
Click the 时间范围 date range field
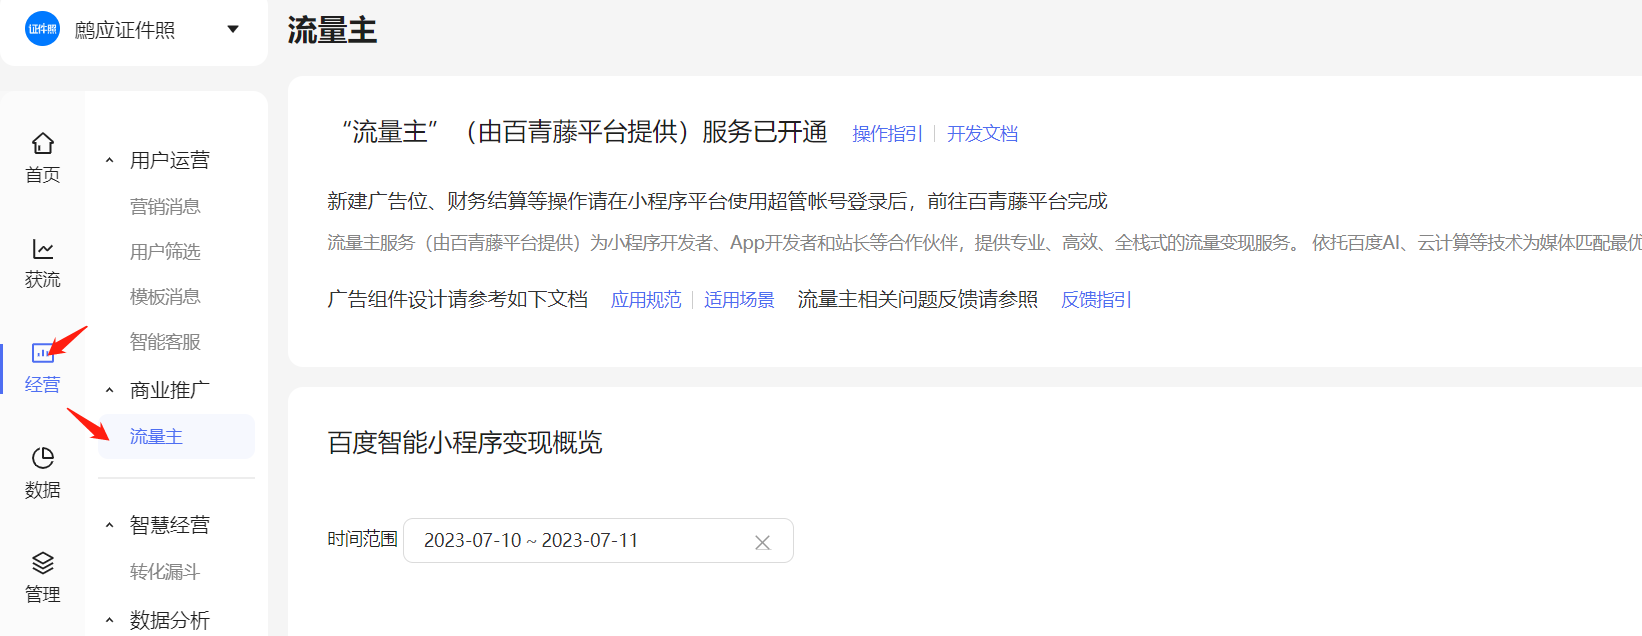click(x=598, y=540)
